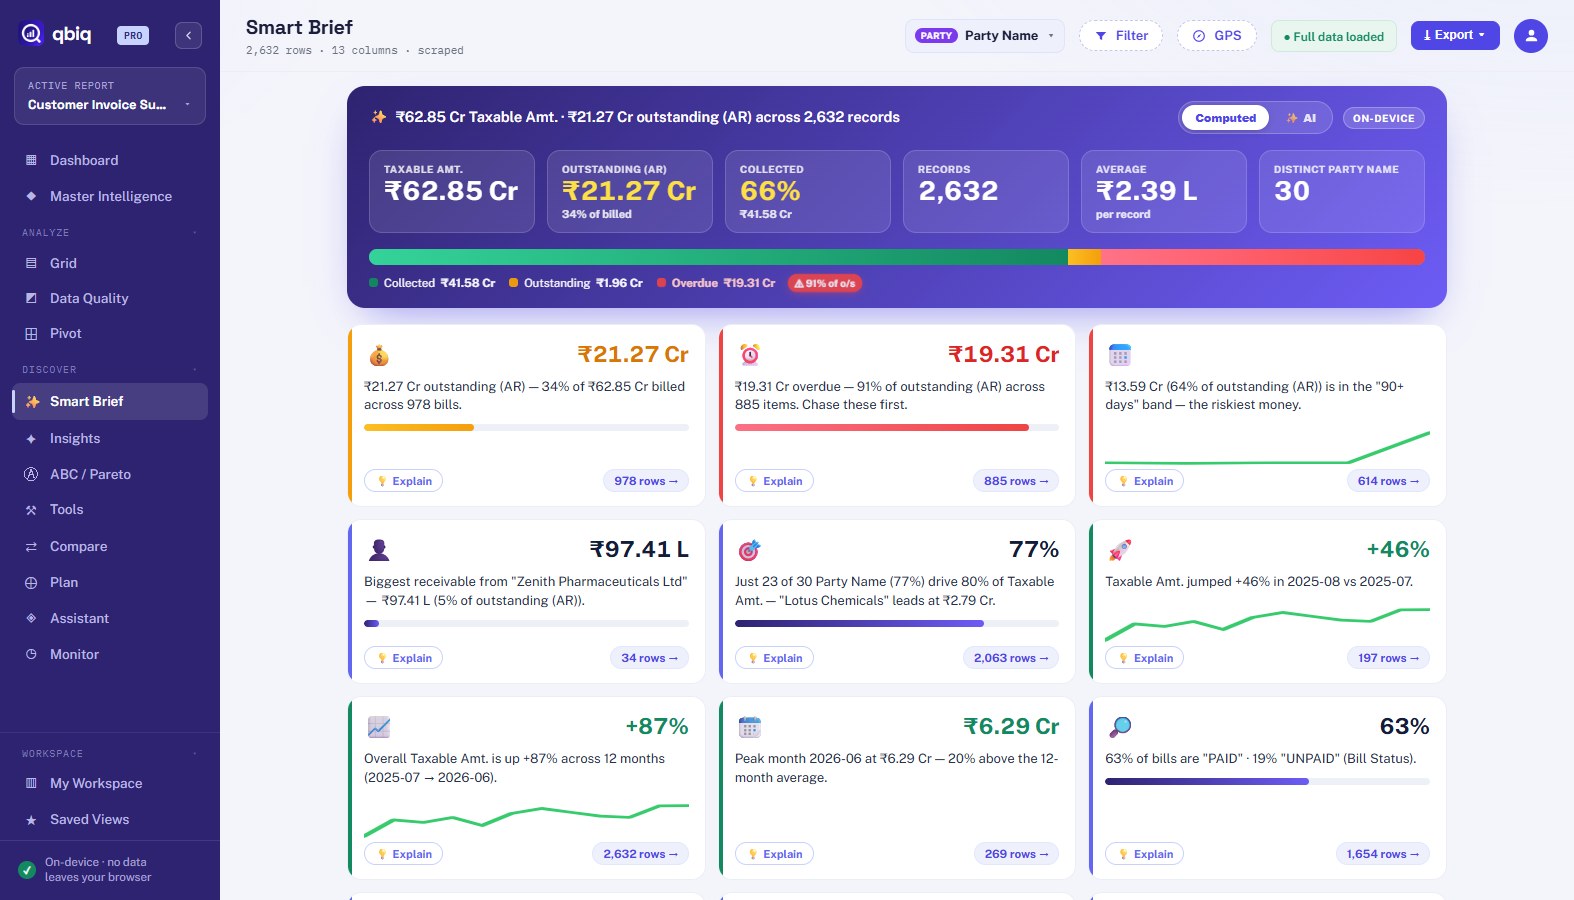Click the Dashboard grid icon

(x=31, y=160)
